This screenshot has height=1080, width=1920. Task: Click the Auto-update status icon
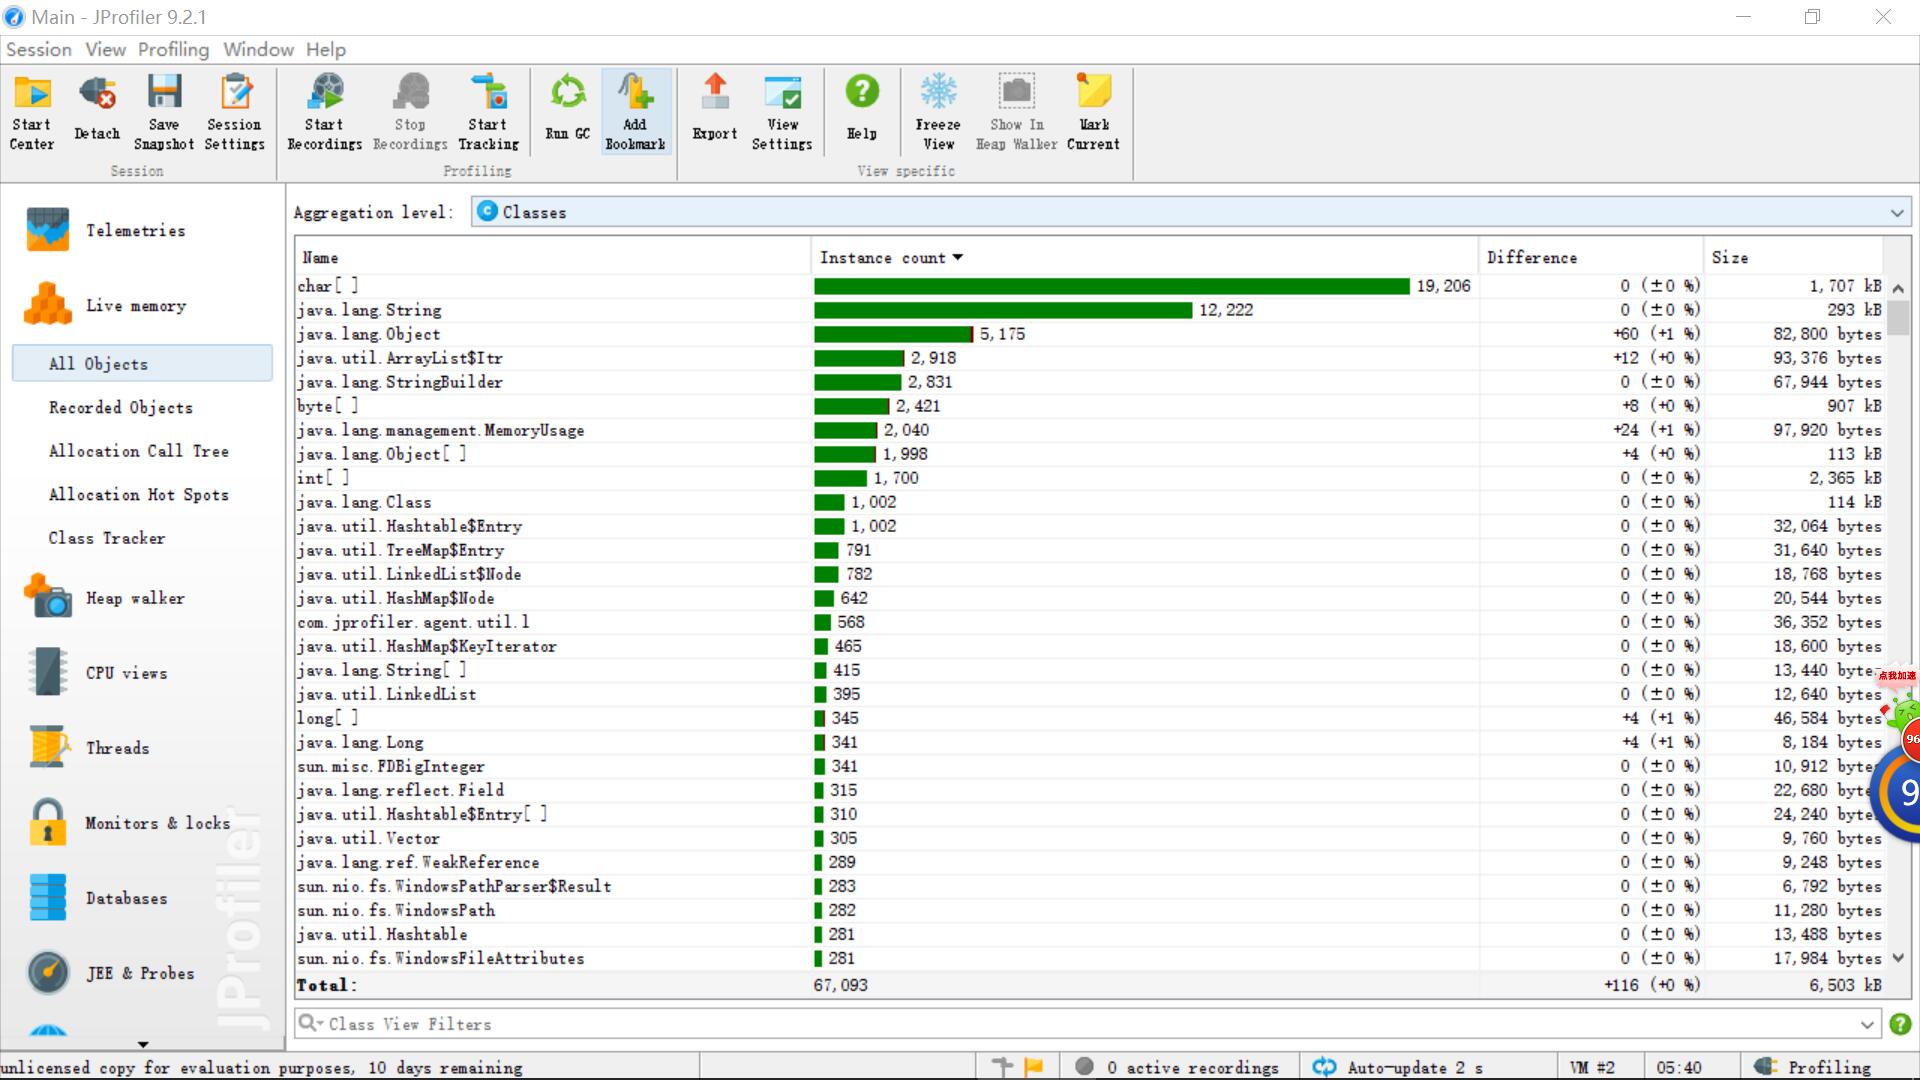click(x=1324, y=1067)
